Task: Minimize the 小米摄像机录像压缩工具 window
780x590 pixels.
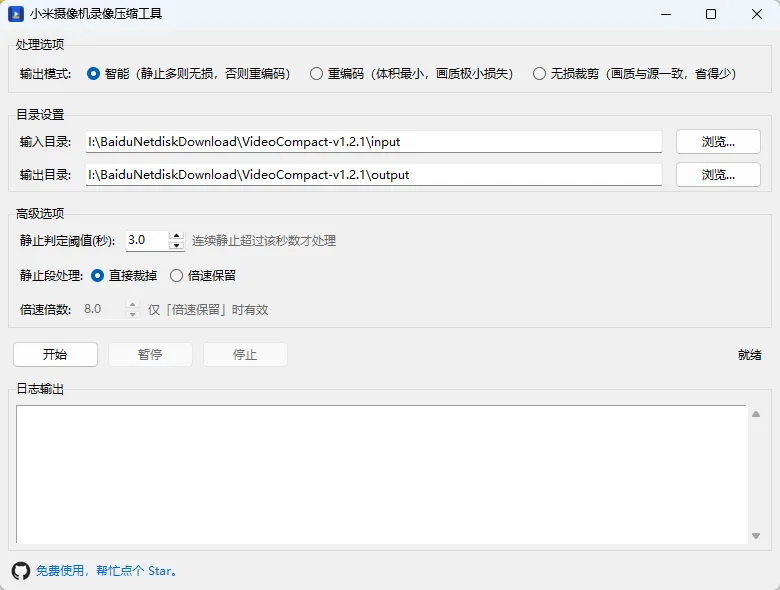Action: [666, 14]
